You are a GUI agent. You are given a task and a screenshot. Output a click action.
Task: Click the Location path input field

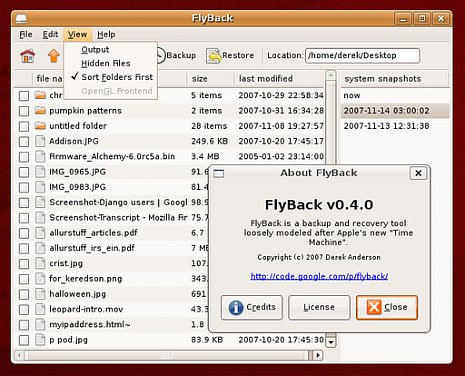(x=362, y=56)
